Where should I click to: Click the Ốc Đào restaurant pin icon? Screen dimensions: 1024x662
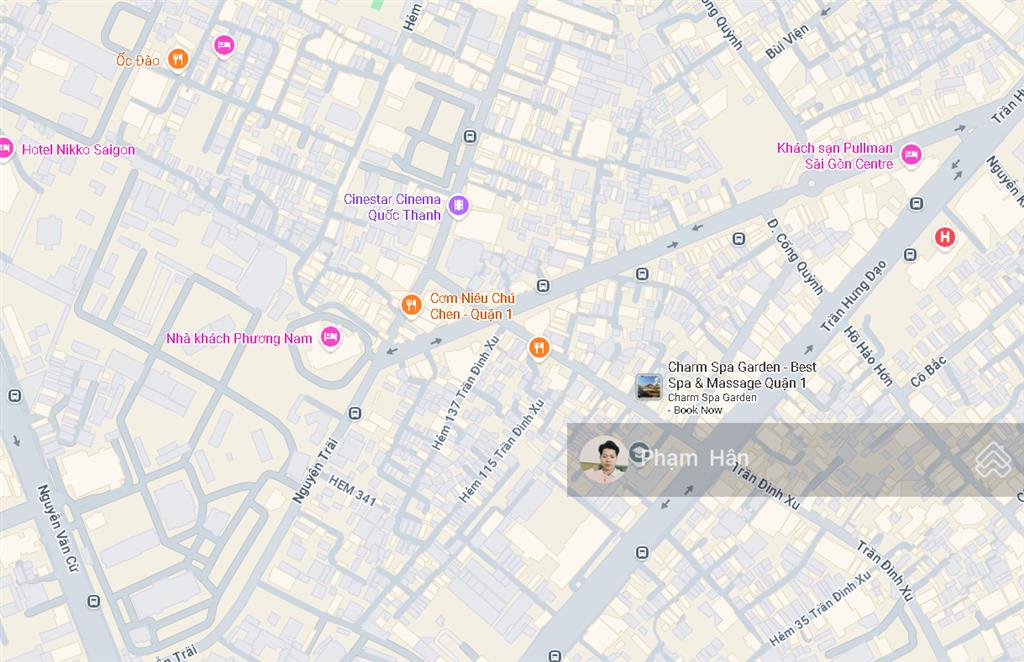tap(178, 59)
